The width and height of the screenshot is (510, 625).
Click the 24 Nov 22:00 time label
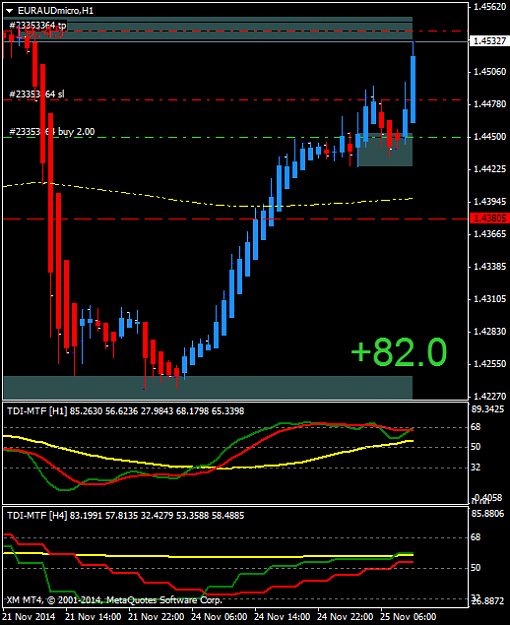tap(345, 617)
